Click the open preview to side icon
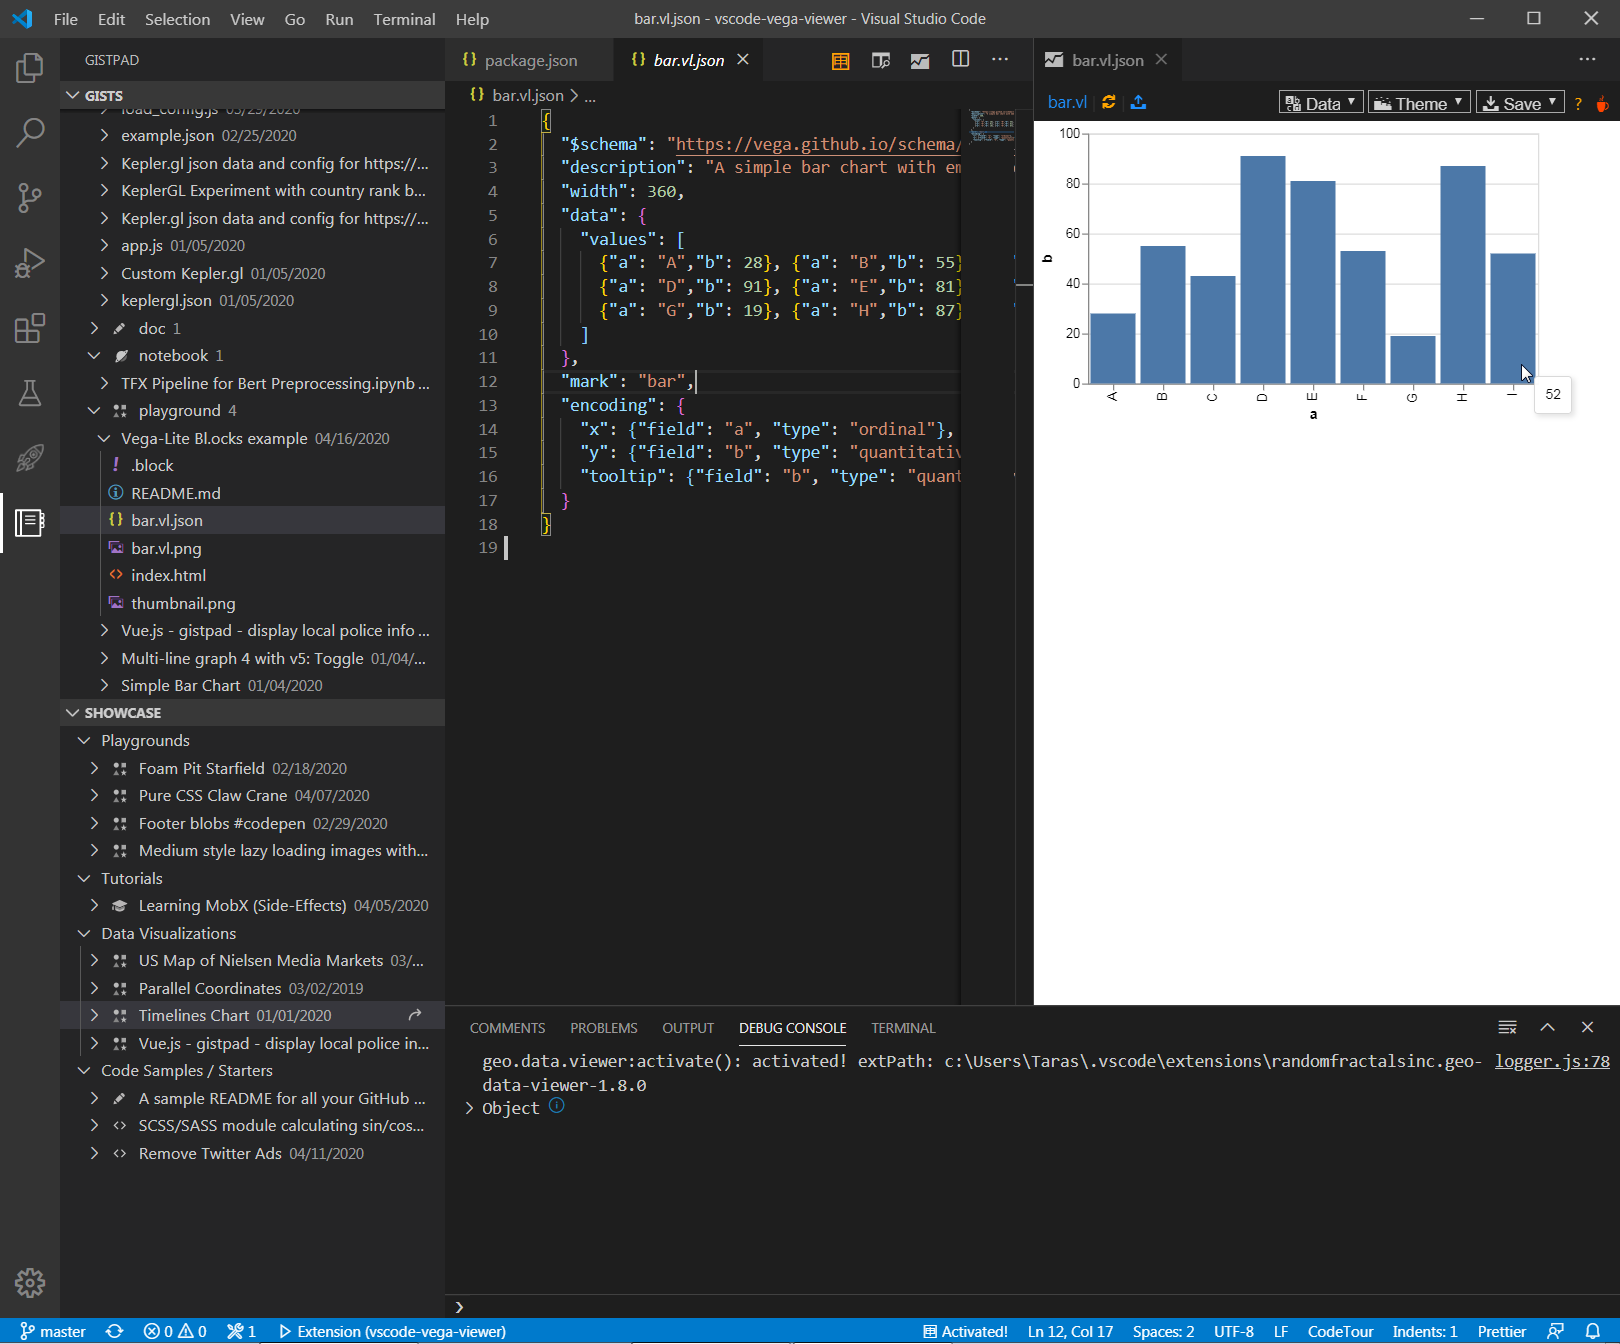Image resolution: width=1620 pixels, height=1344 pixels. tap(880, 61)
